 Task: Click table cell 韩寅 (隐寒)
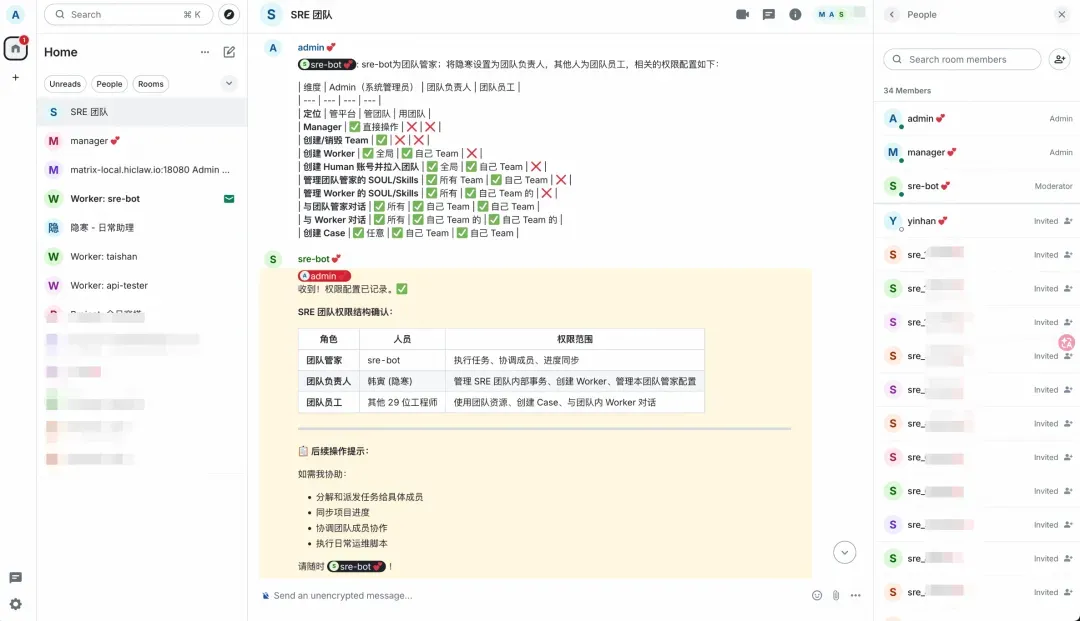pyautogui.click(x=402, y=381)
